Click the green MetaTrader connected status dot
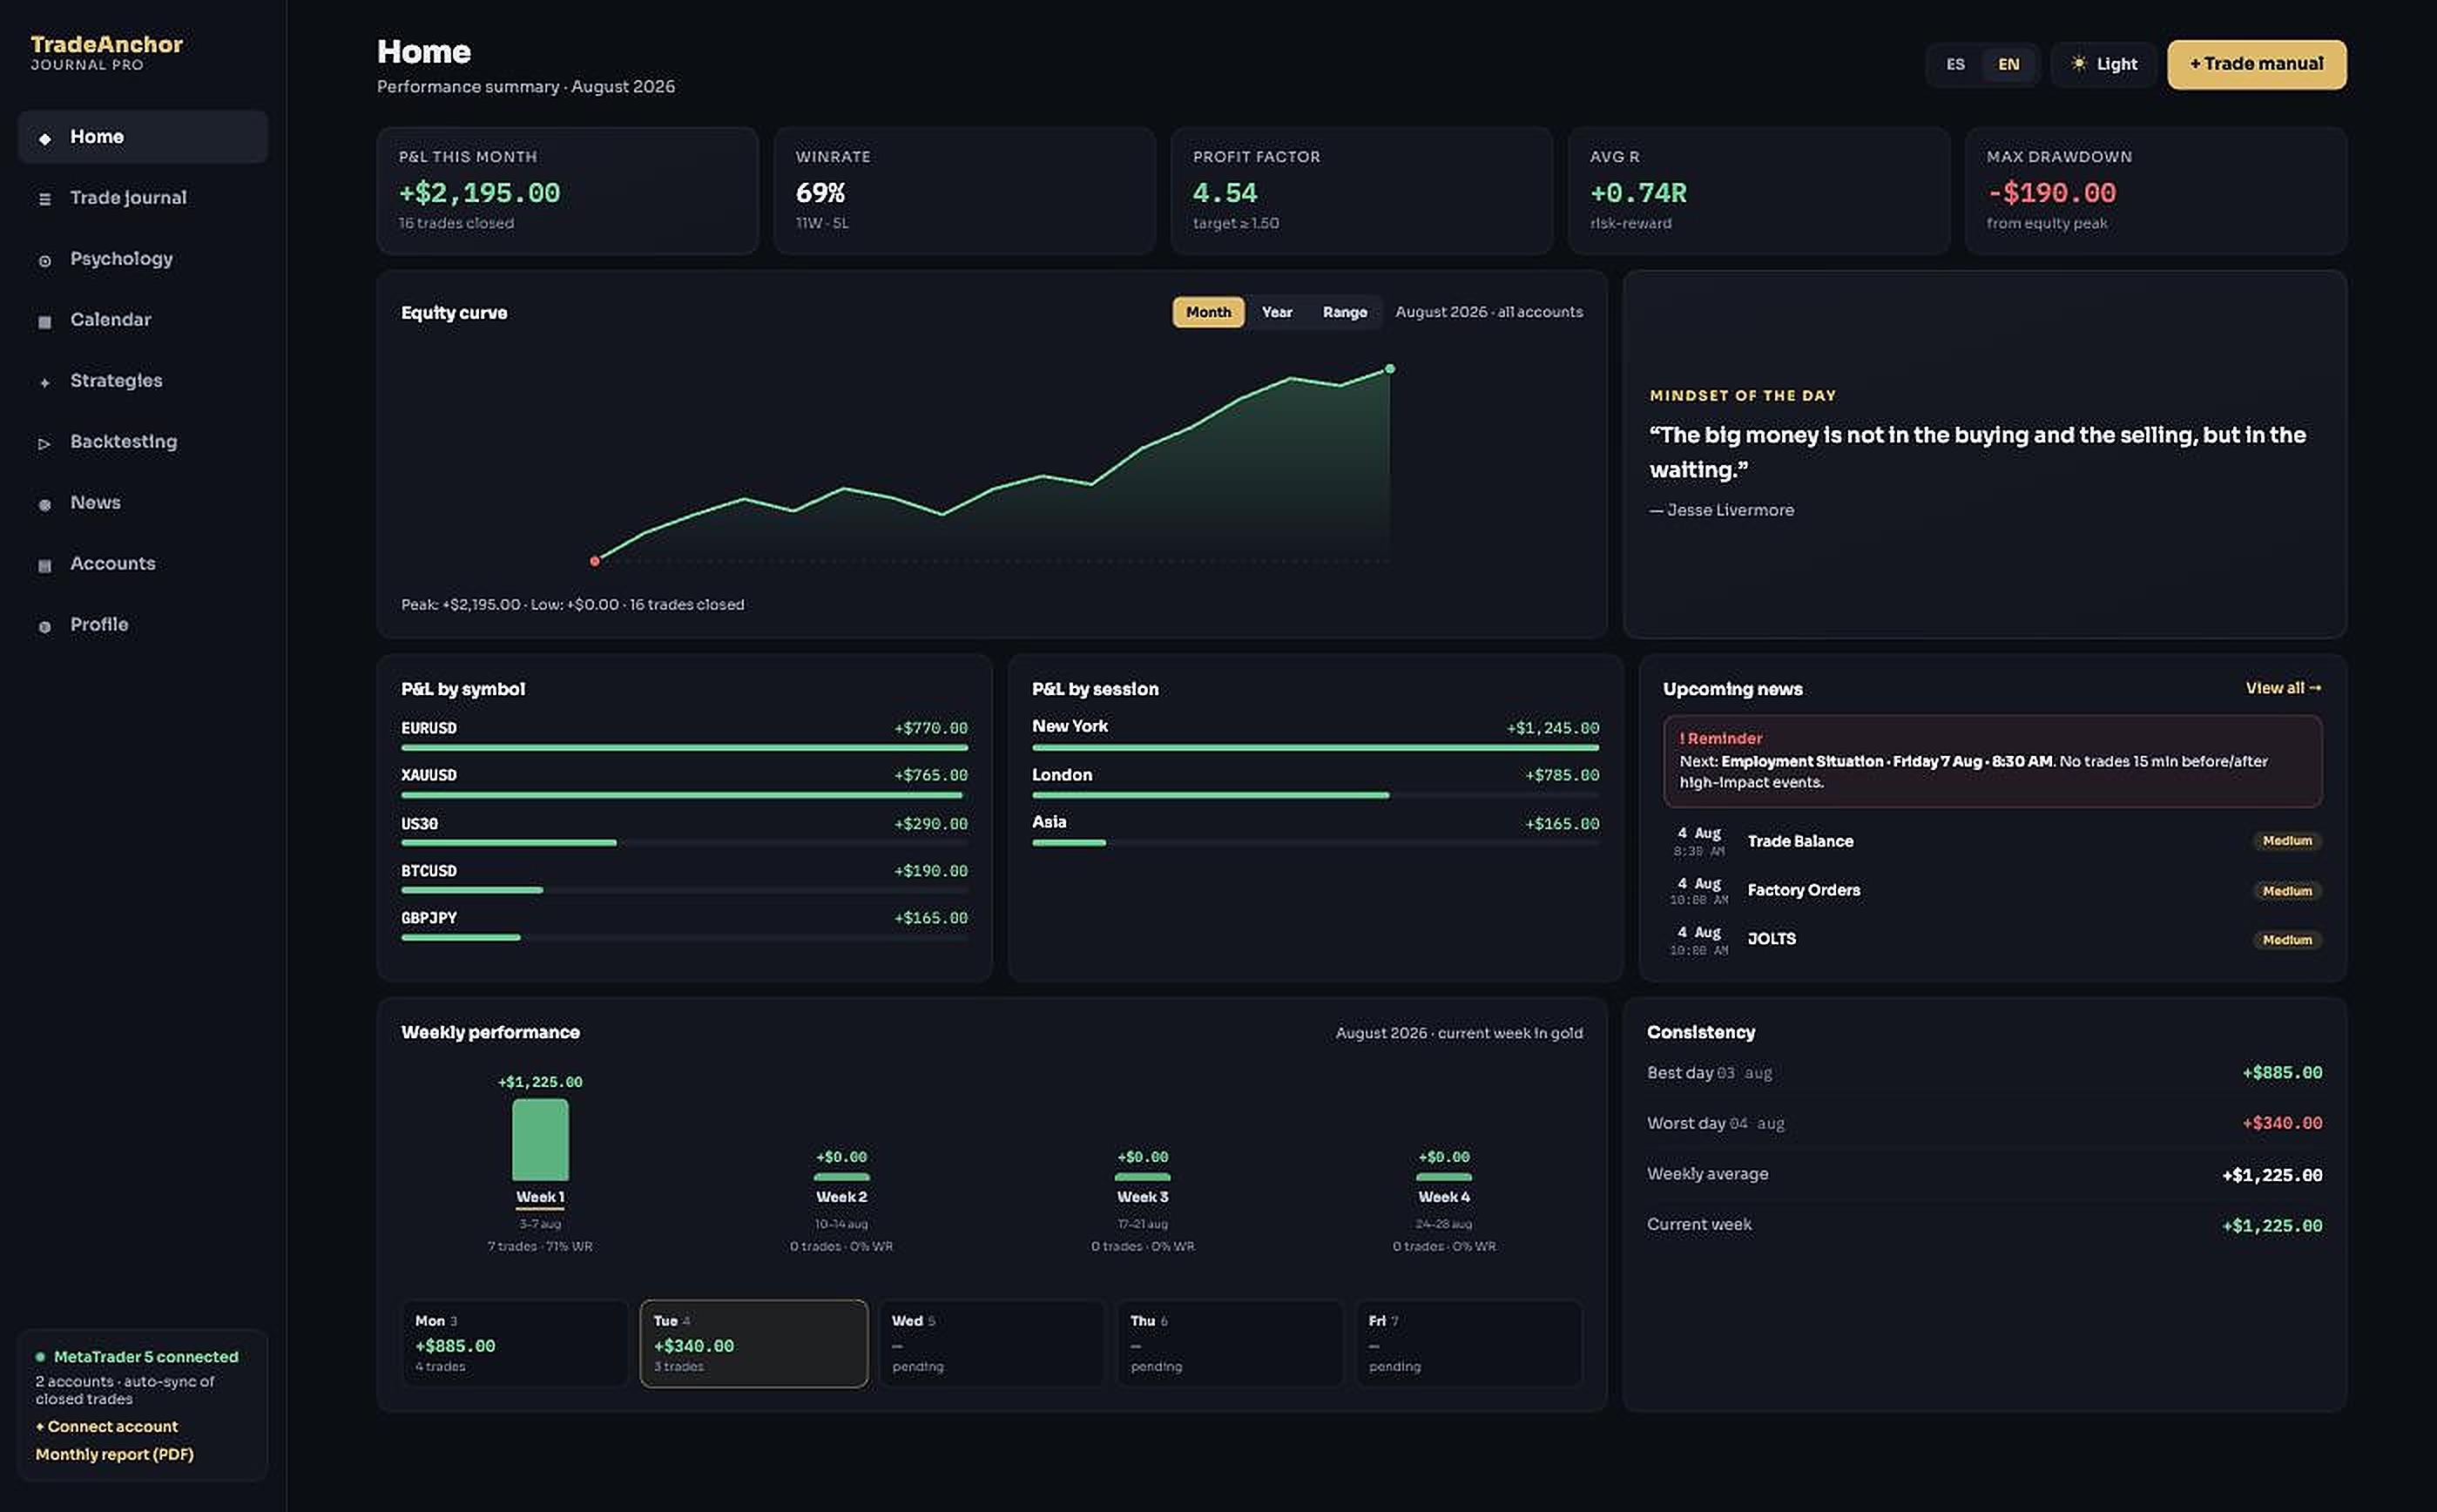This screenshot has height=1512, width=2437. [40, 1357]
